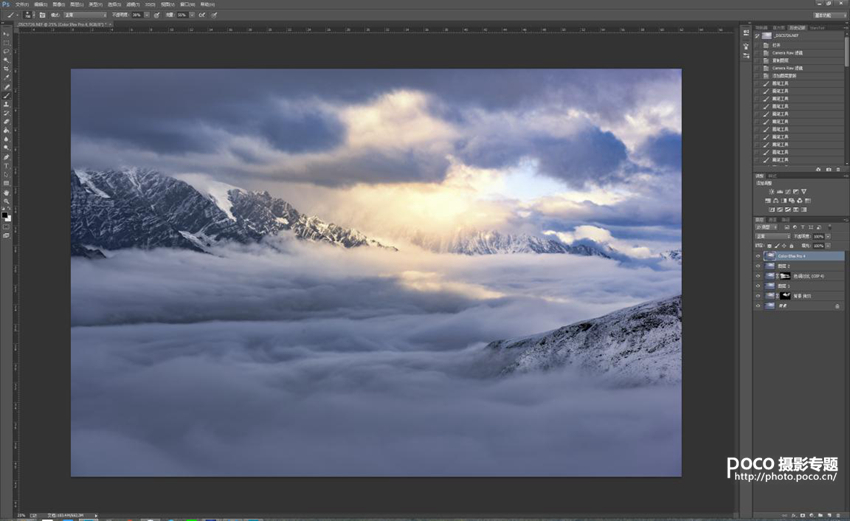The width and height of the screenshot is (850, 521).
Task: Open the layer blend mode dropdown
Action: coord(773,236)
